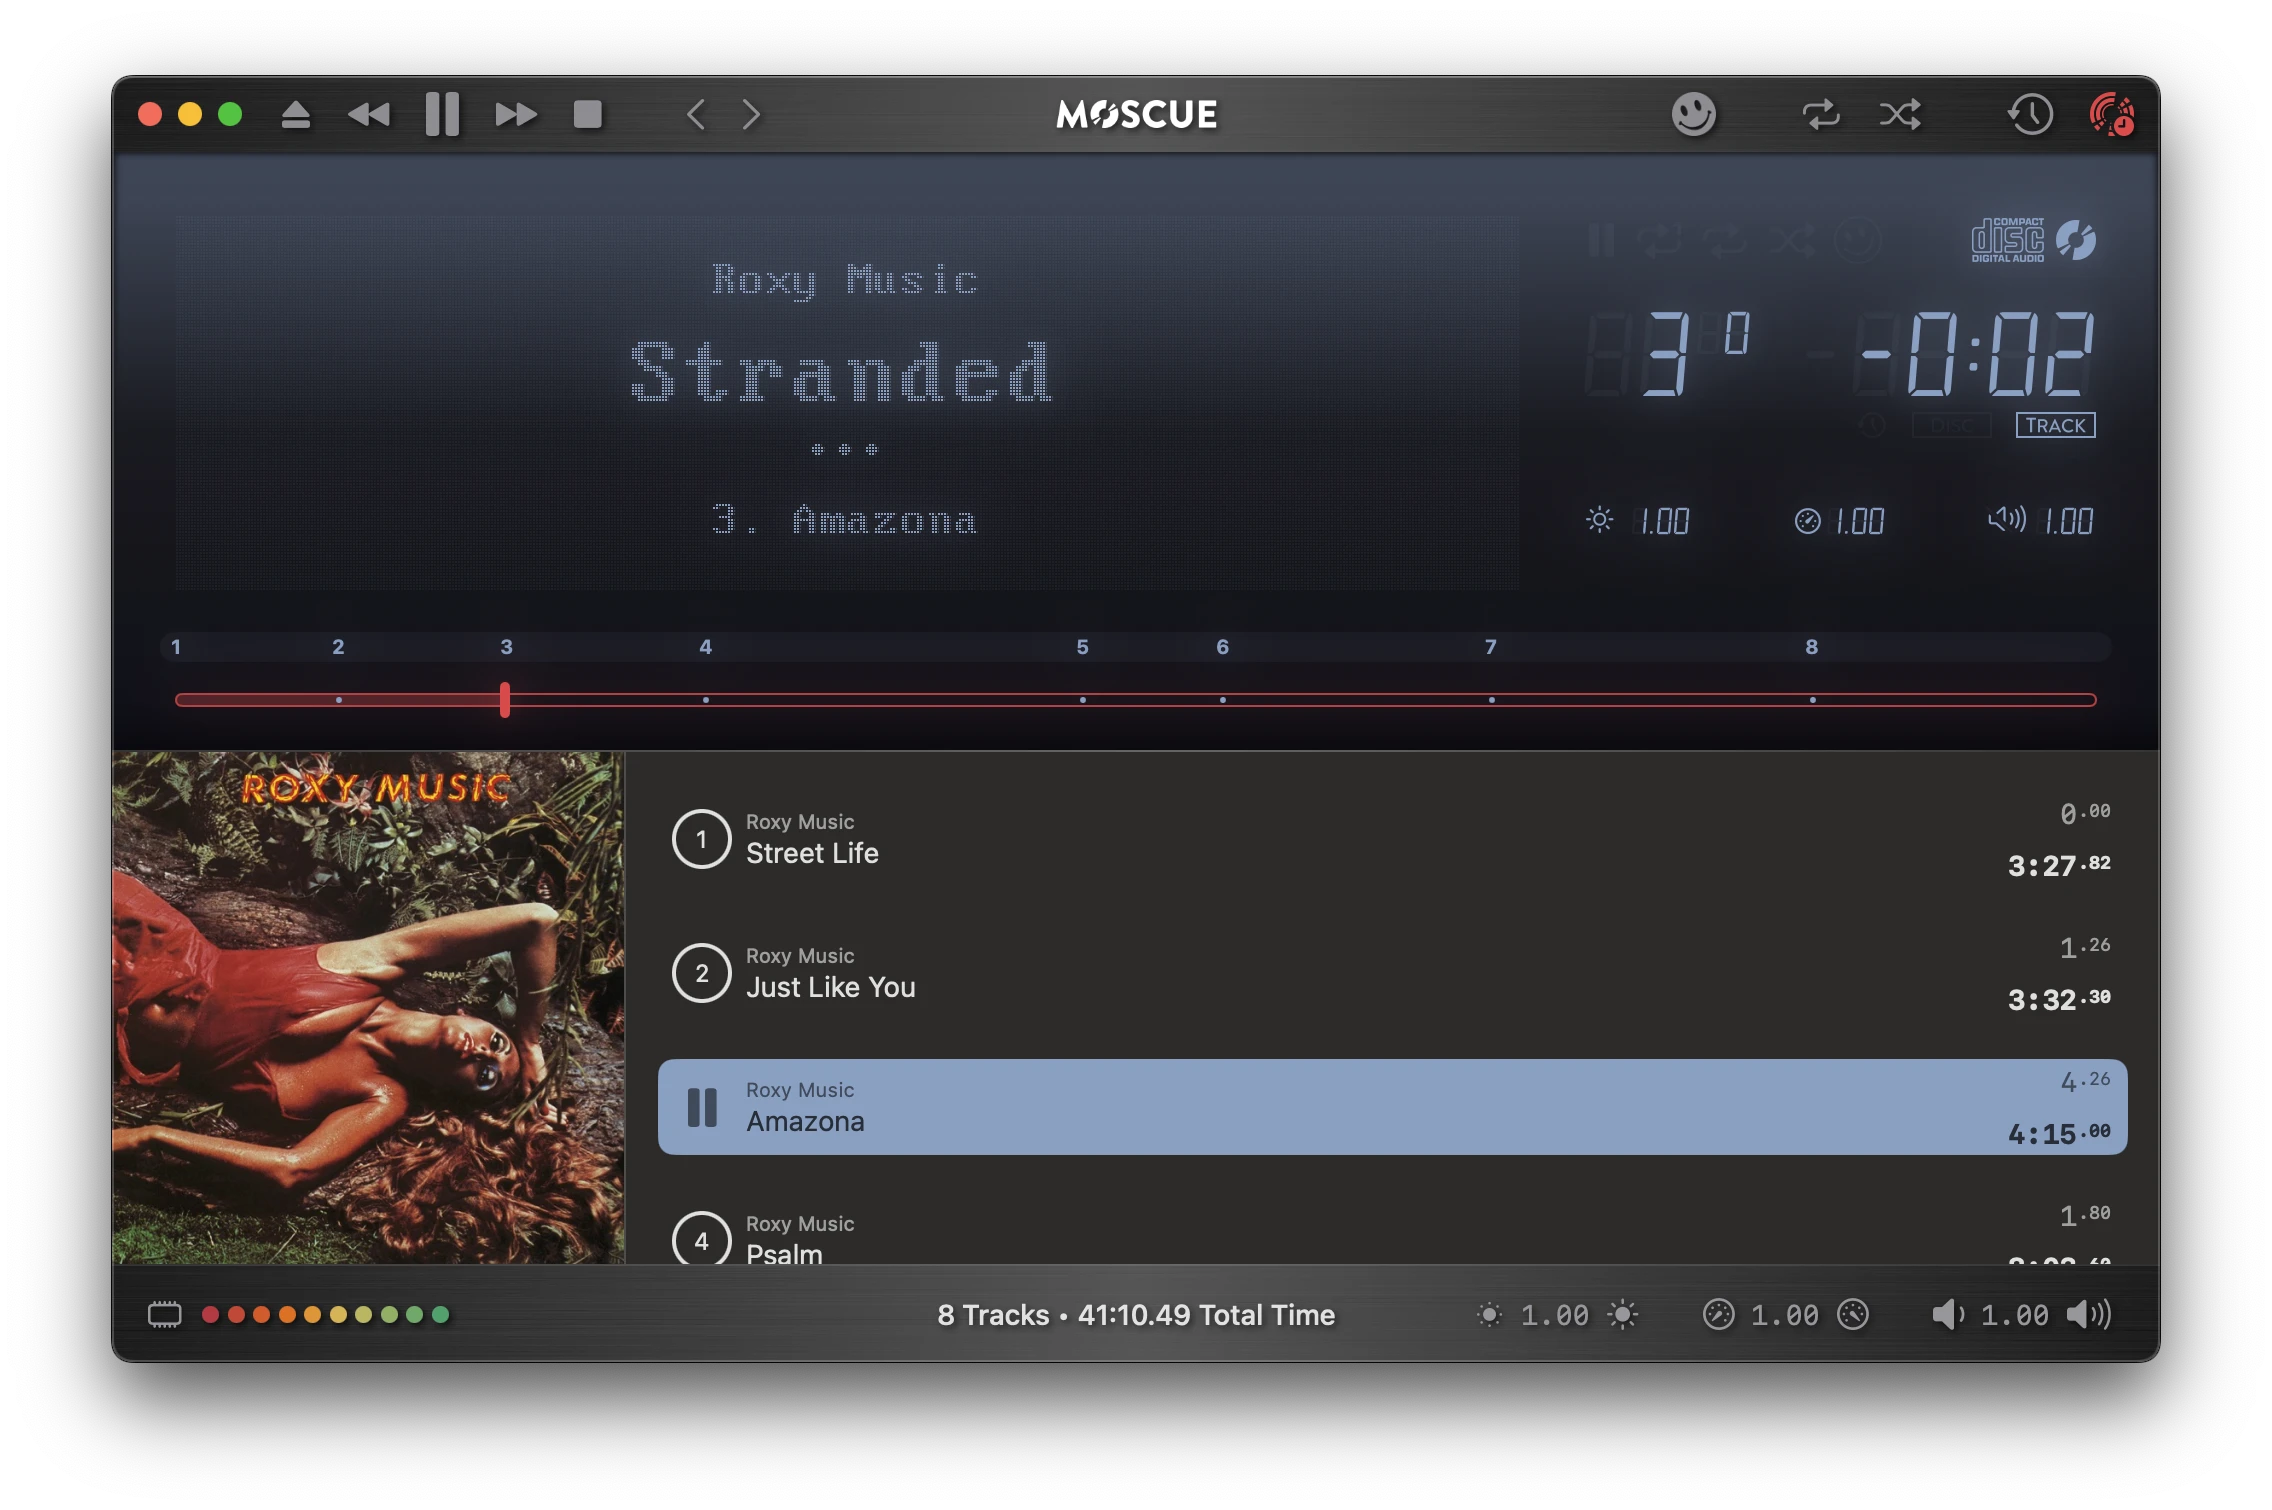Rewind using the double-left arrow button
Image resolution: width=2272 pixels, height=1510 pixels.
(369, 115)
